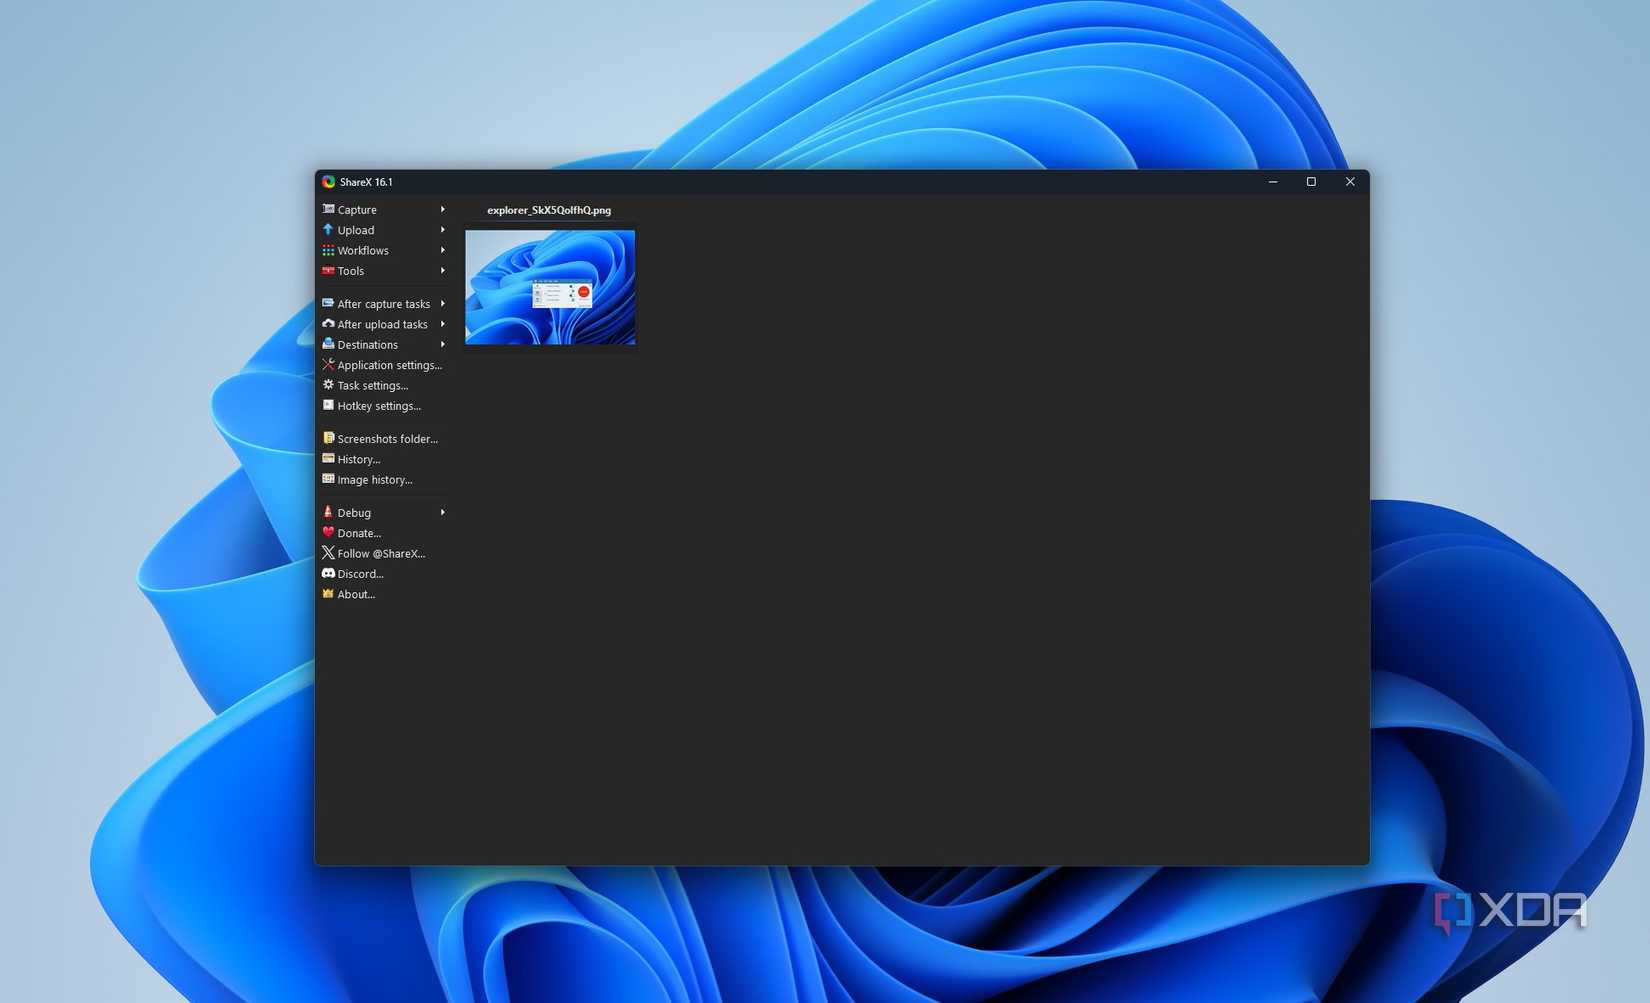Open History window
The image size is (1650, 1003).
[x=384, y=459]
